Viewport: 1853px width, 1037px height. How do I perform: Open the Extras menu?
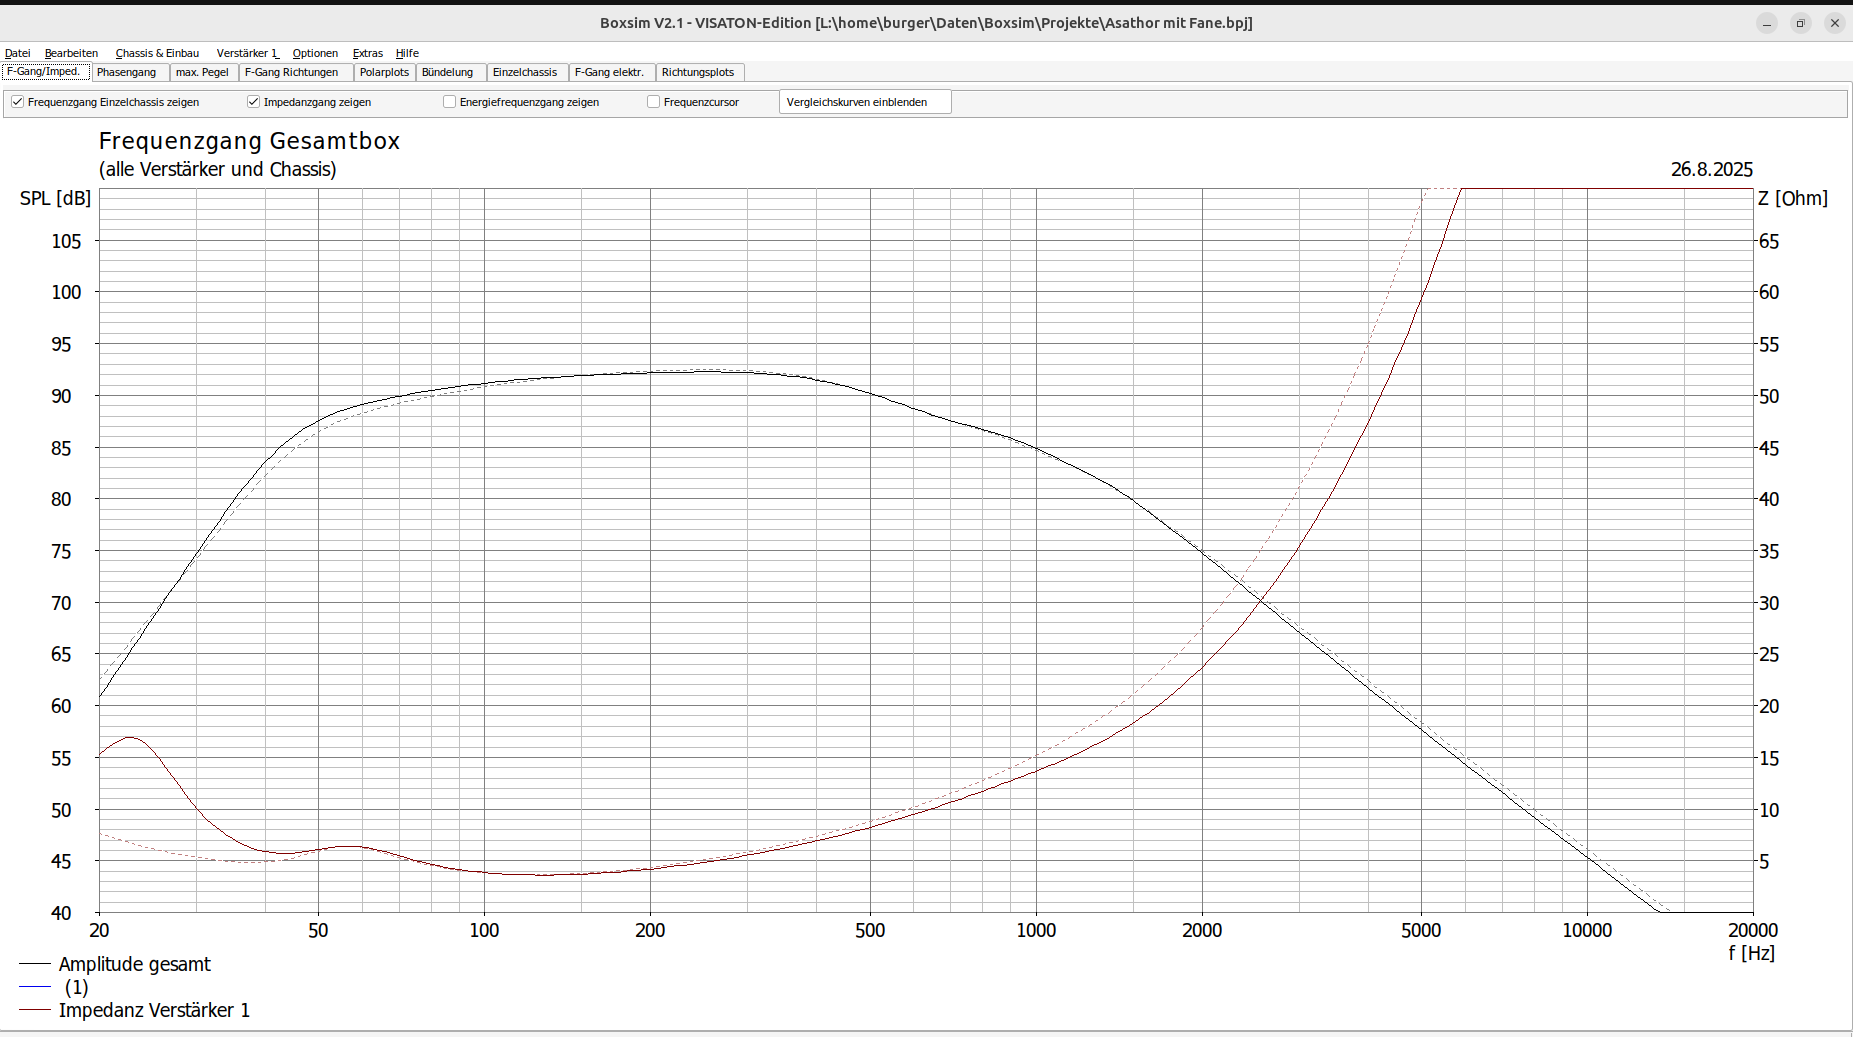pos(368,53)
